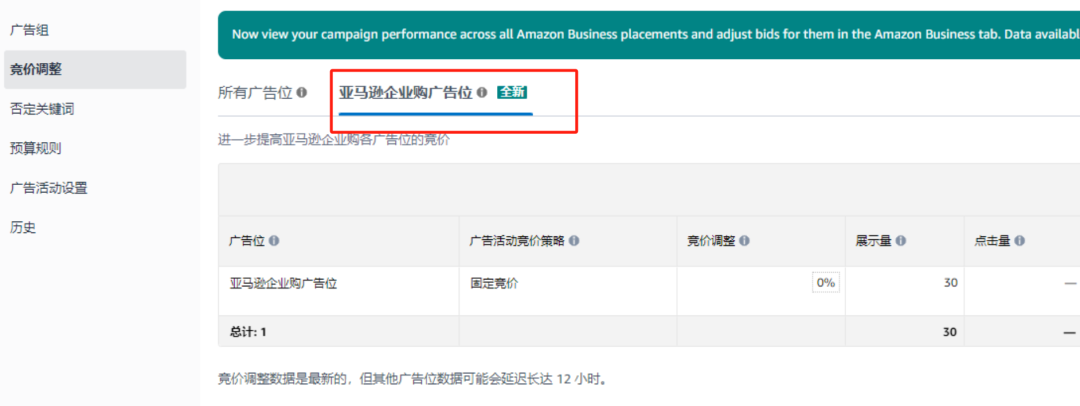Viewport: 1080px width, 406px height.
Task: Open 广告活动设置 in the sidebar
Action: [49, 188]
